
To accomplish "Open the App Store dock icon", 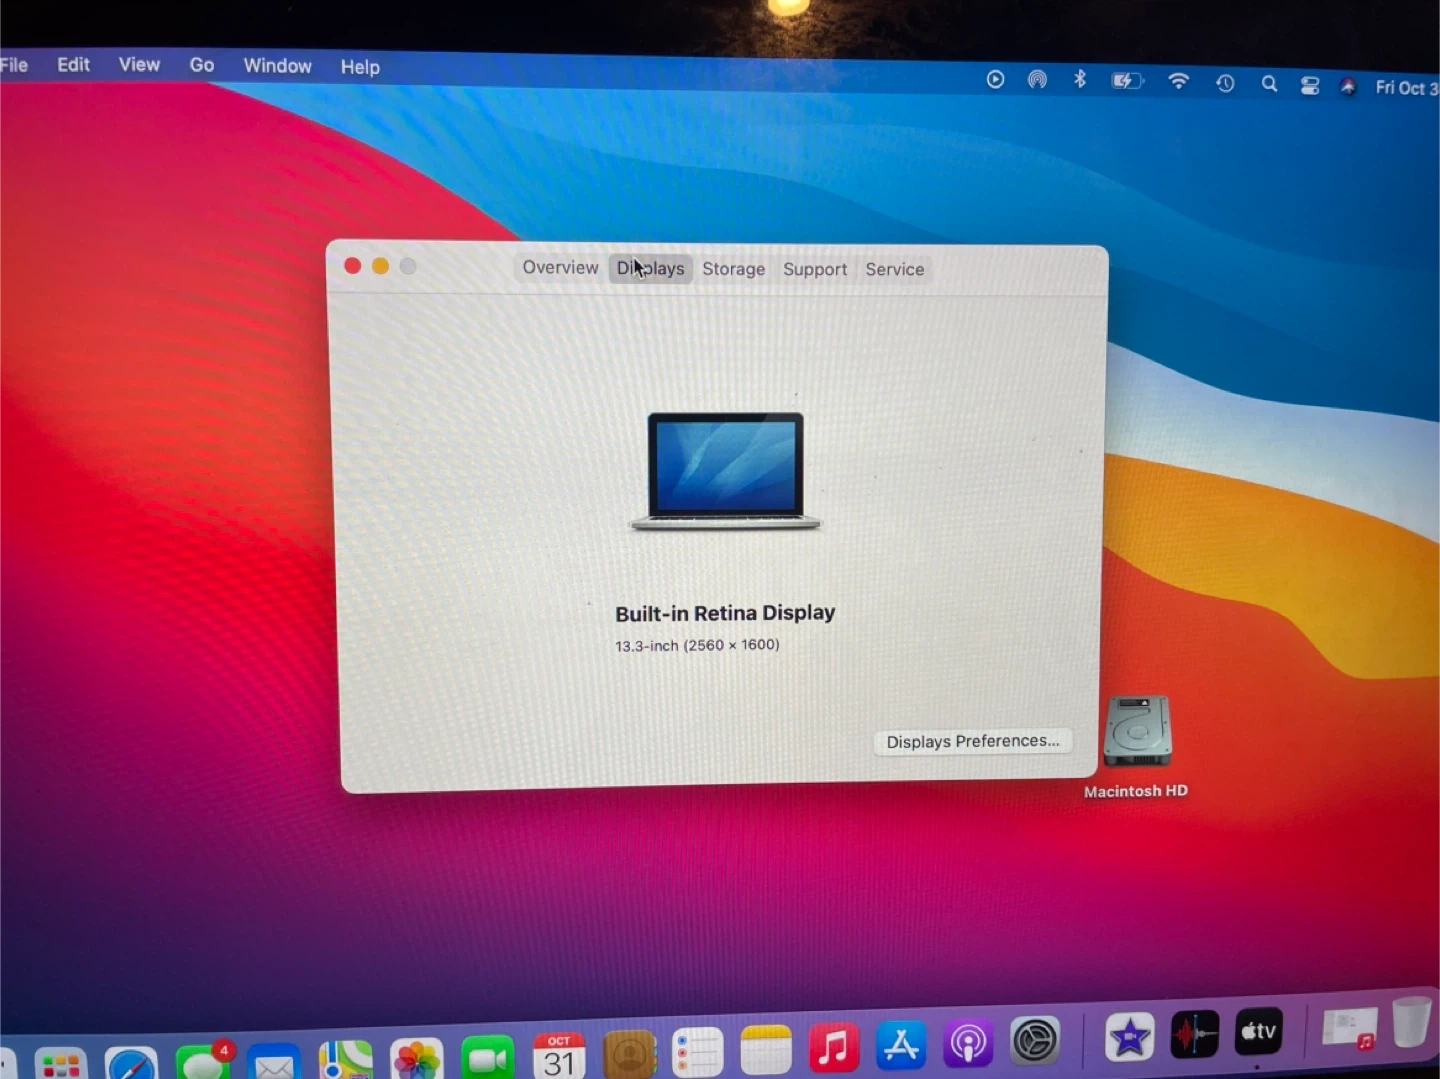I will point(901,1046).
